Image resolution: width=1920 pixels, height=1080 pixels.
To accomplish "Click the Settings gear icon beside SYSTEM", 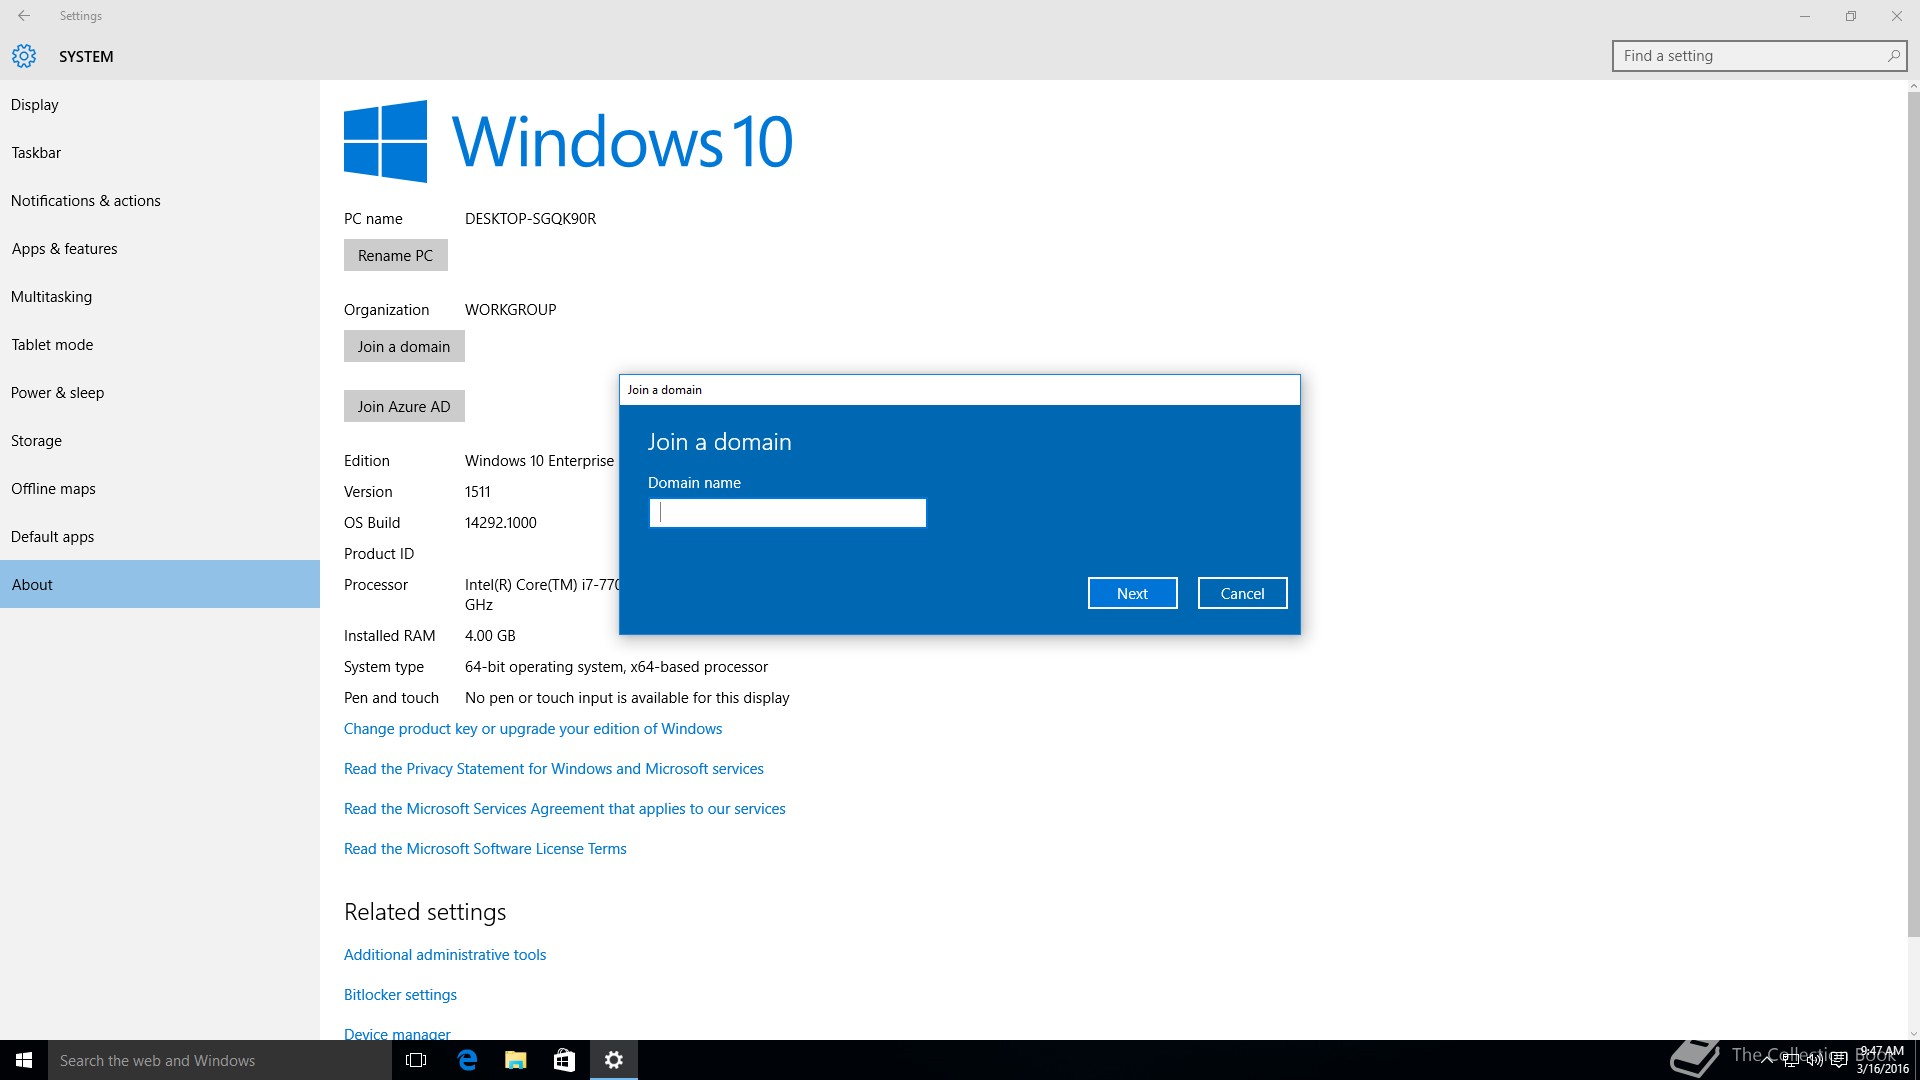I will pos(24,56).
